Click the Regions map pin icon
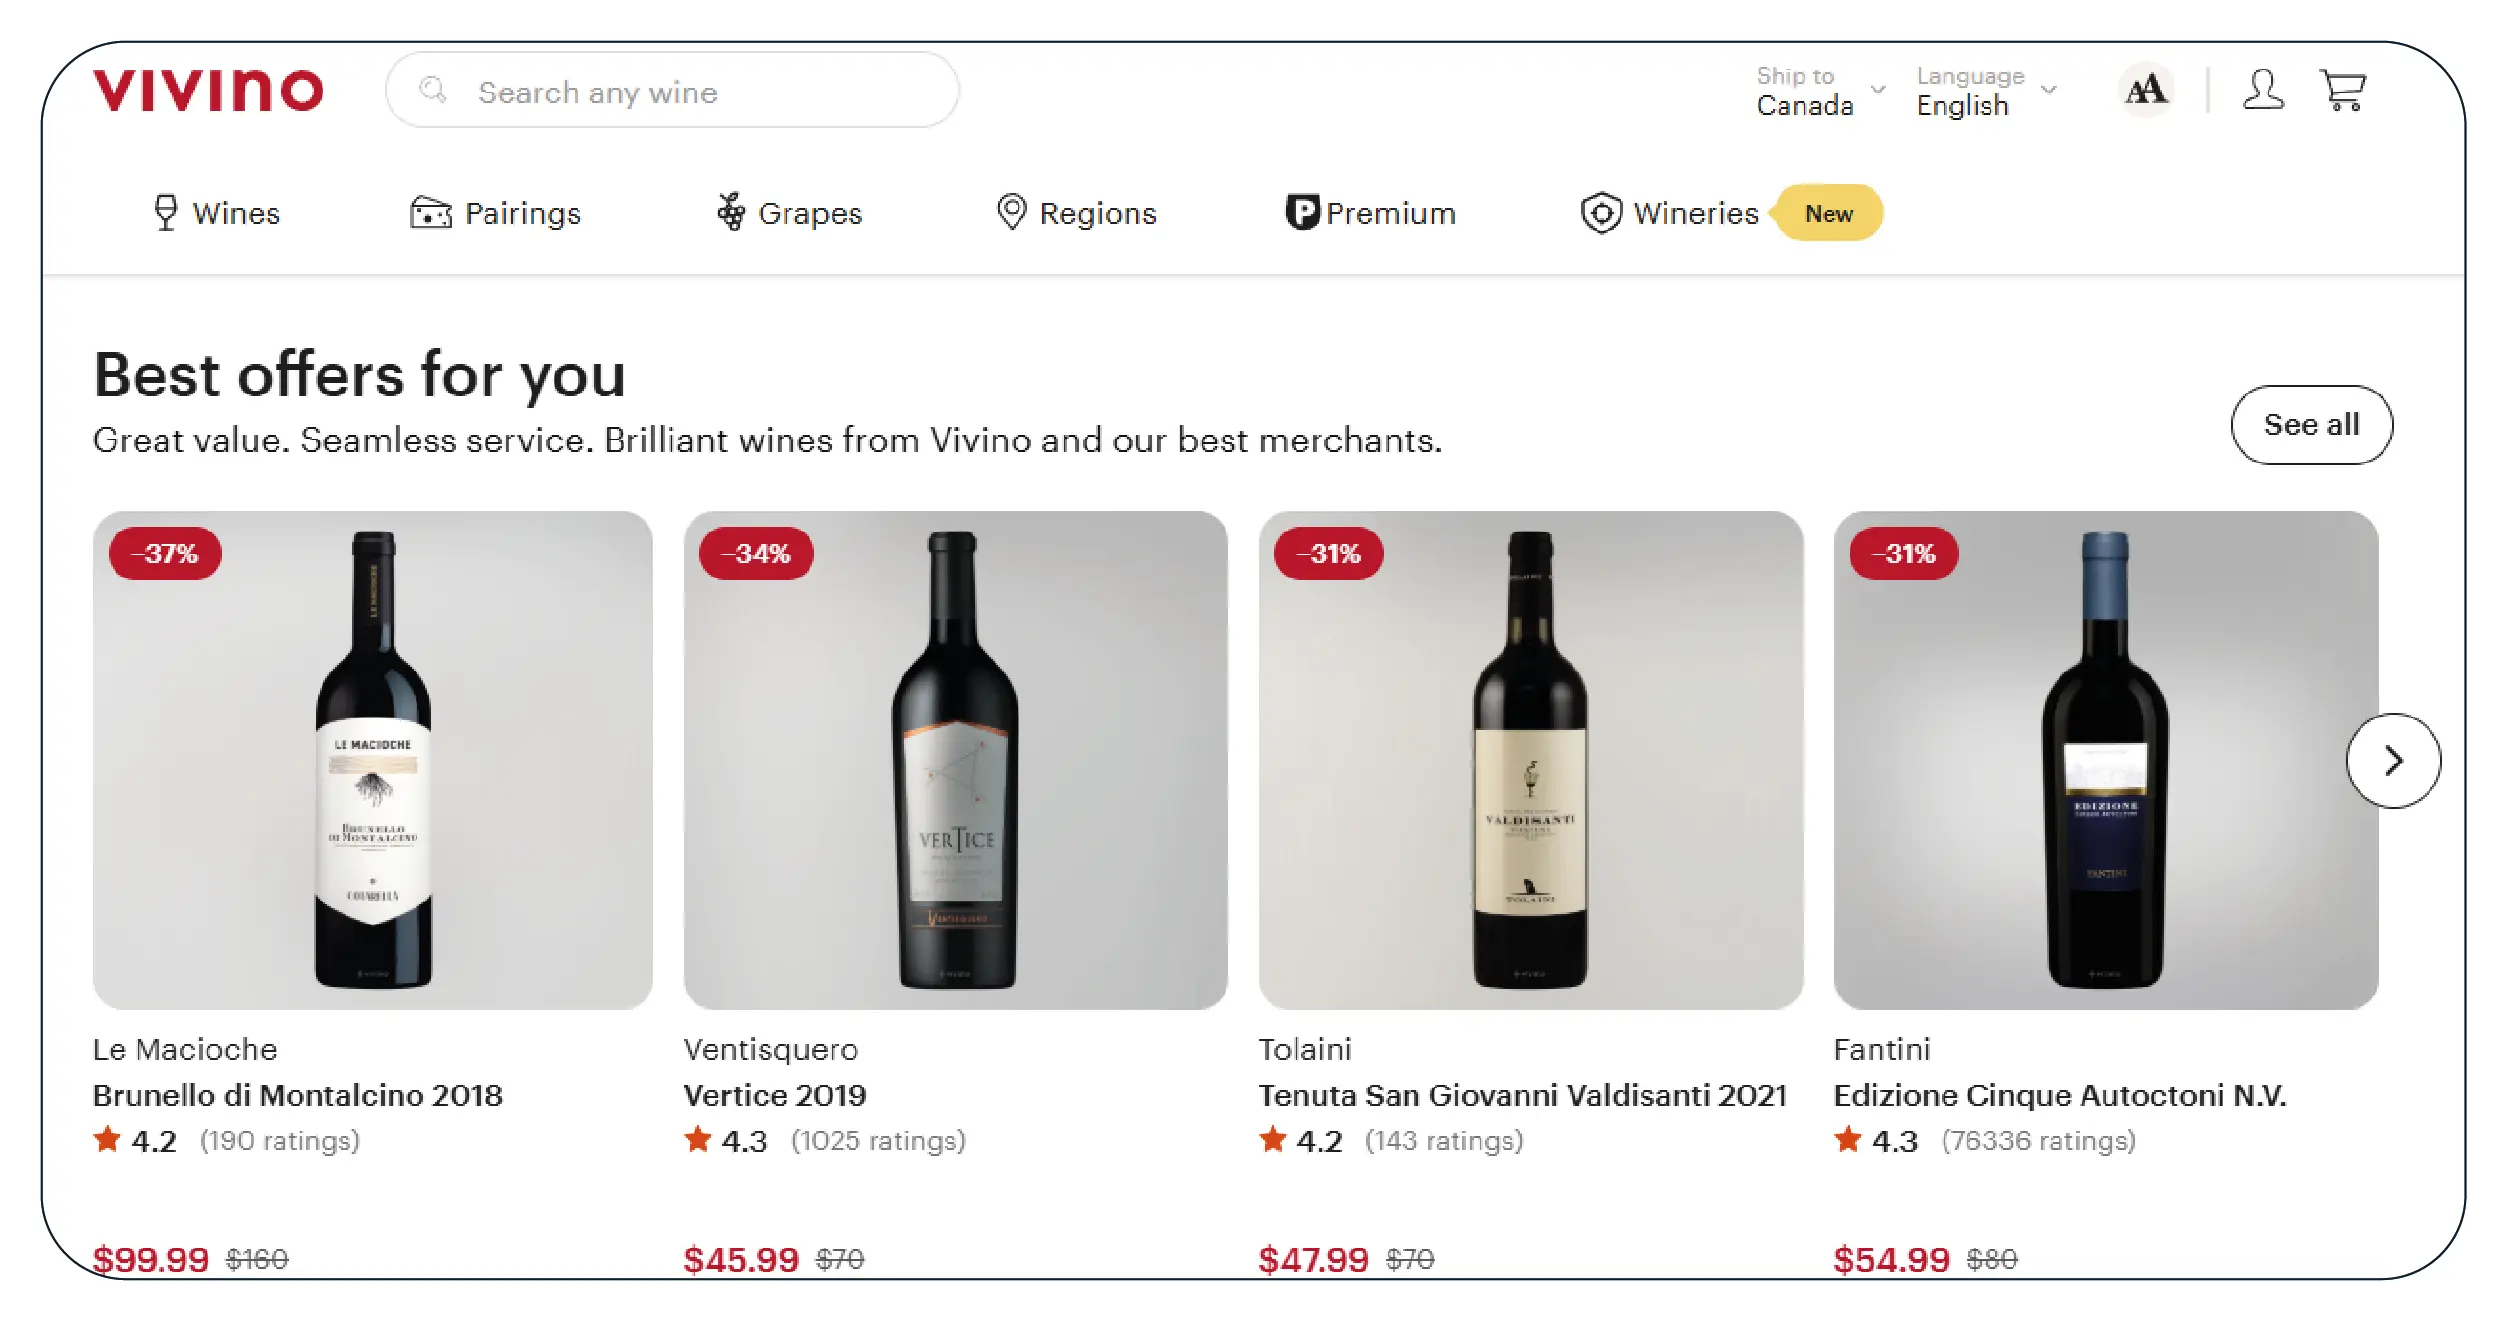The height and width of the screenshot is (1321, 2509). (1012, 213)
